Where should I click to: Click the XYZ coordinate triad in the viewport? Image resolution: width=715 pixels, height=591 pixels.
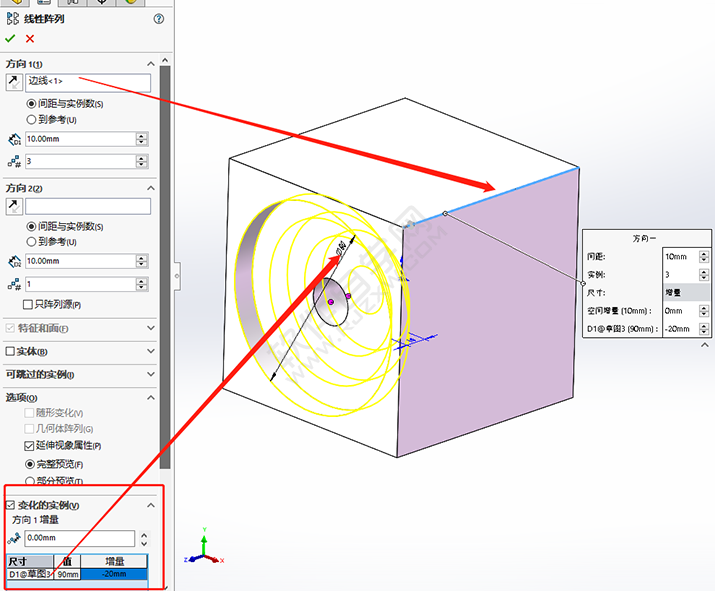[x=204, y=547]
